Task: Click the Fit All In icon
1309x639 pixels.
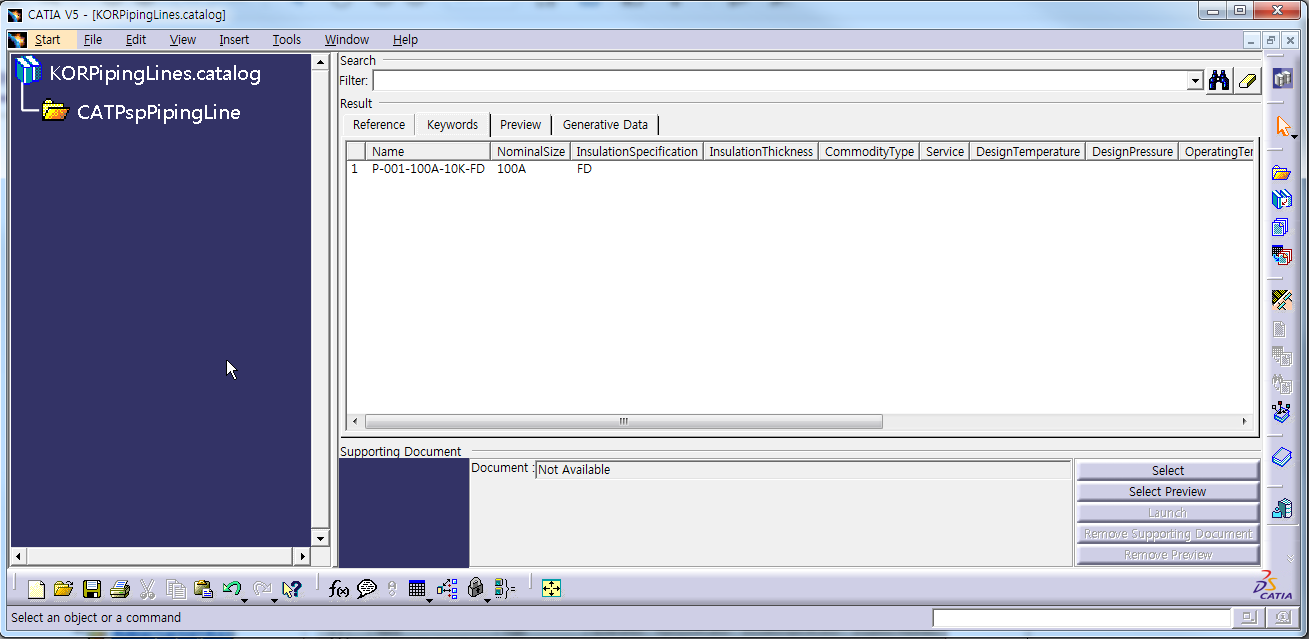Action: [551, 589]
